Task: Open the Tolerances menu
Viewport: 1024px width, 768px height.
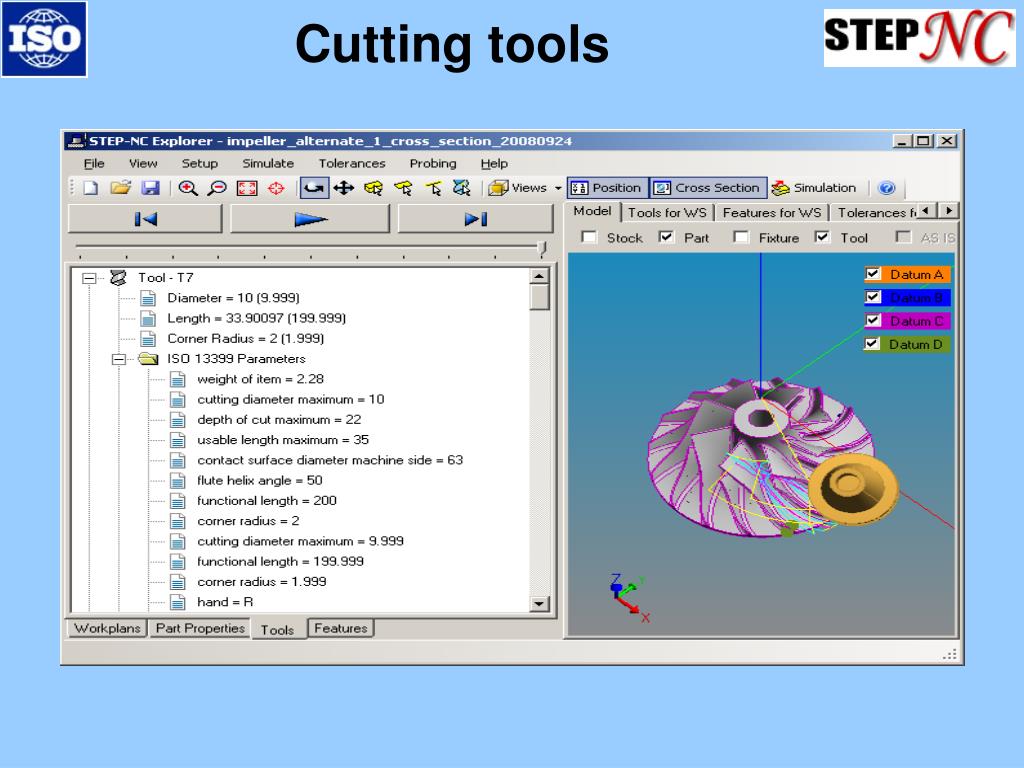Action: 352,163
